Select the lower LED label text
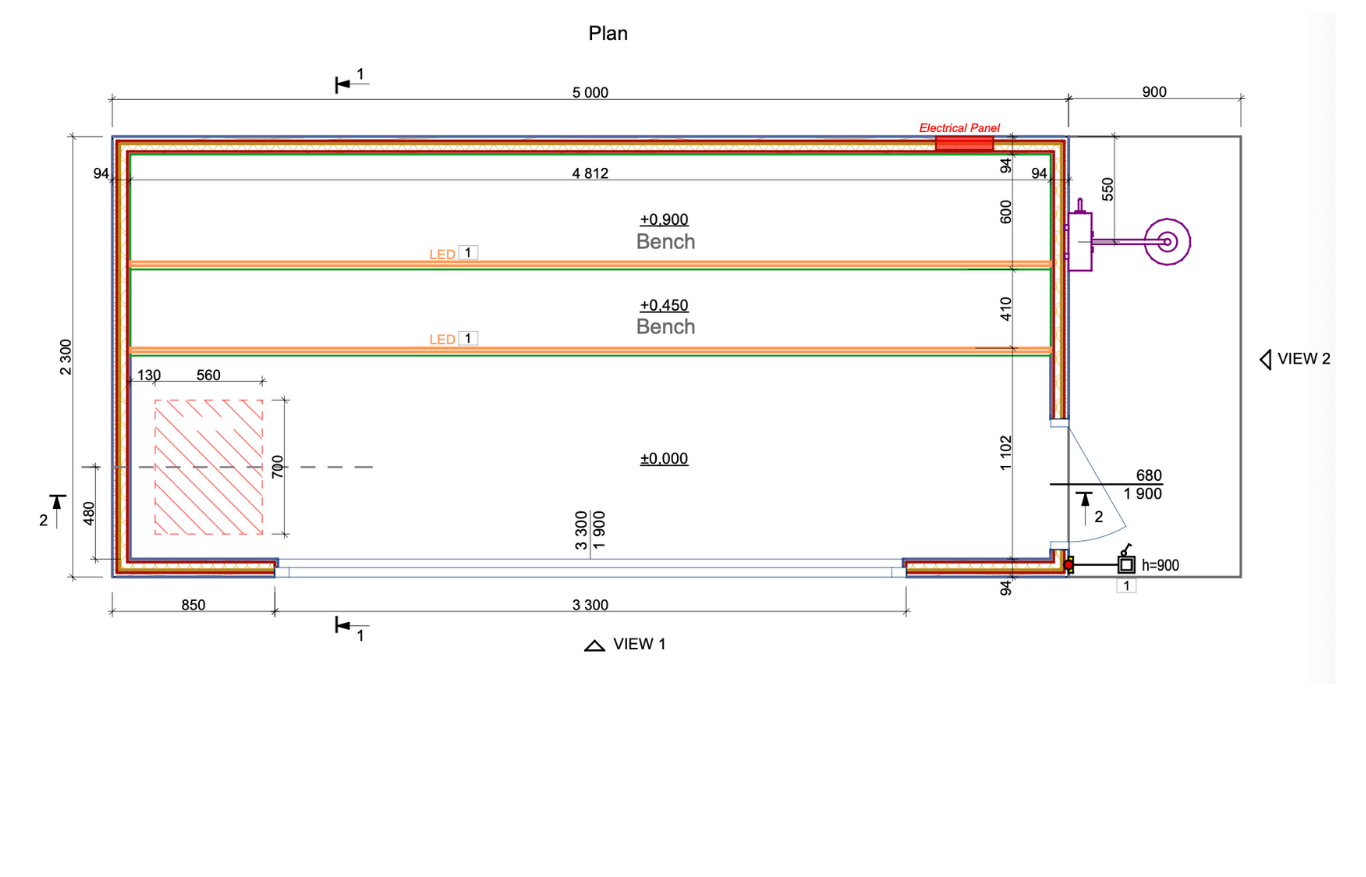Image resolution: width=1366 pixels, height=877 pixels. [442, 339]
